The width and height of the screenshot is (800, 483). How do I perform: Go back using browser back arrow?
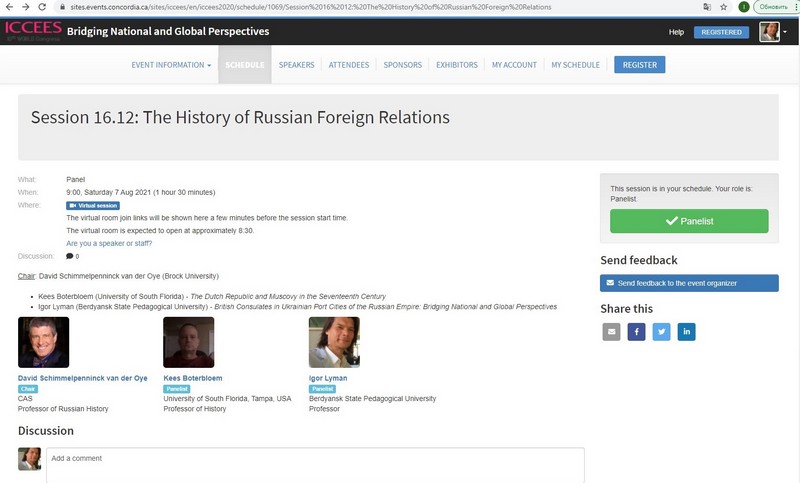(8, 7)
